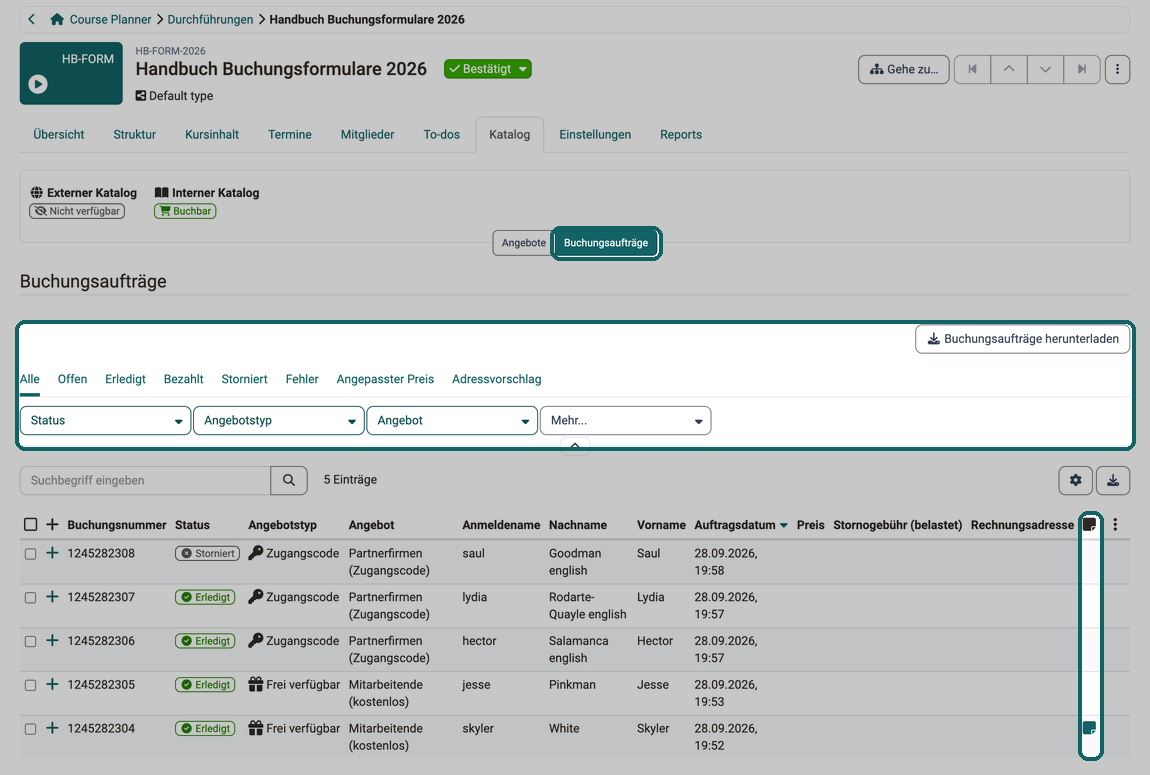This screenshot has height=775, width=1150.
Task: Expand details plus for order 1245282307
Action: [52, 597]
